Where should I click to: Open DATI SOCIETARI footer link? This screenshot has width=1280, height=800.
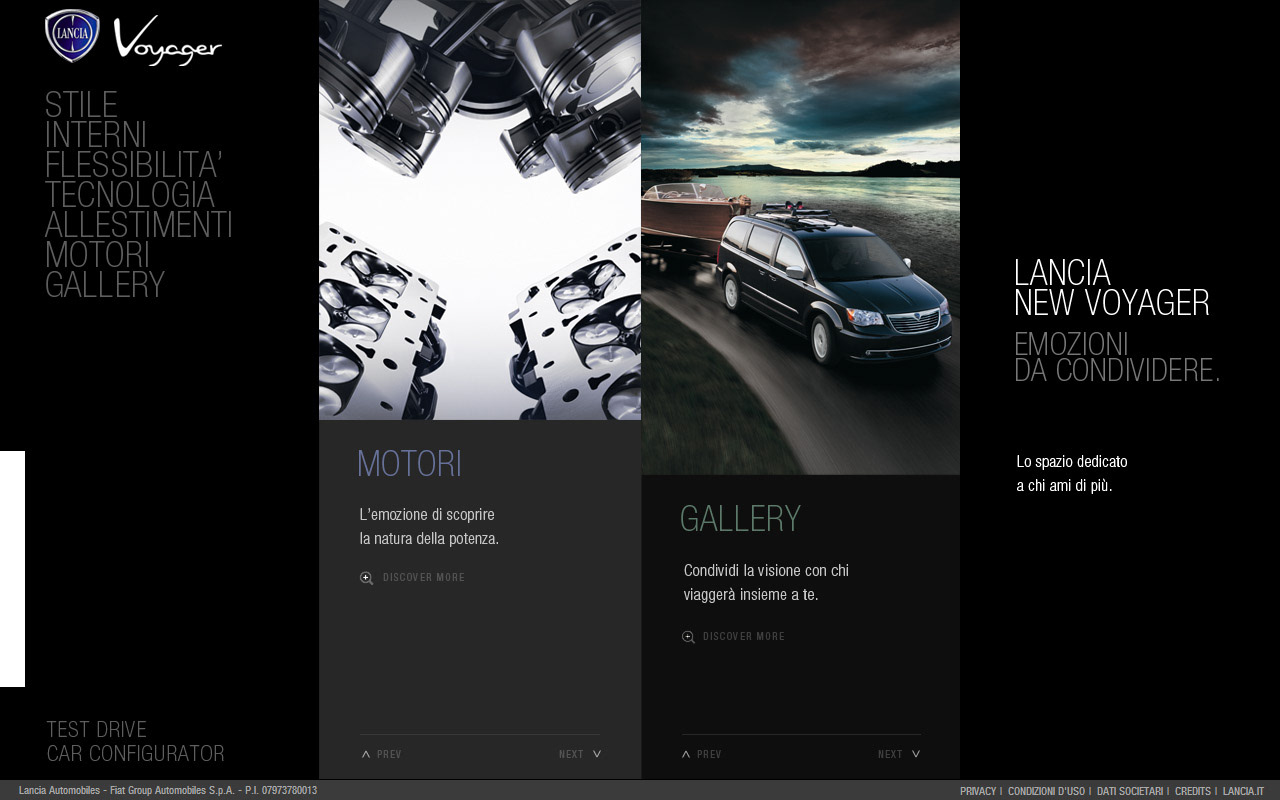click(1130, 791)
